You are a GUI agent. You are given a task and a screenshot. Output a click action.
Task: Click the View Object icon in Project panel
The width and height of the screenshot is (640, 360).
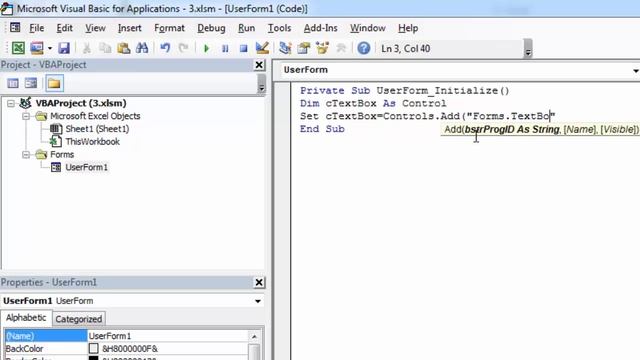pyautogui.click(x=31, y=83)
